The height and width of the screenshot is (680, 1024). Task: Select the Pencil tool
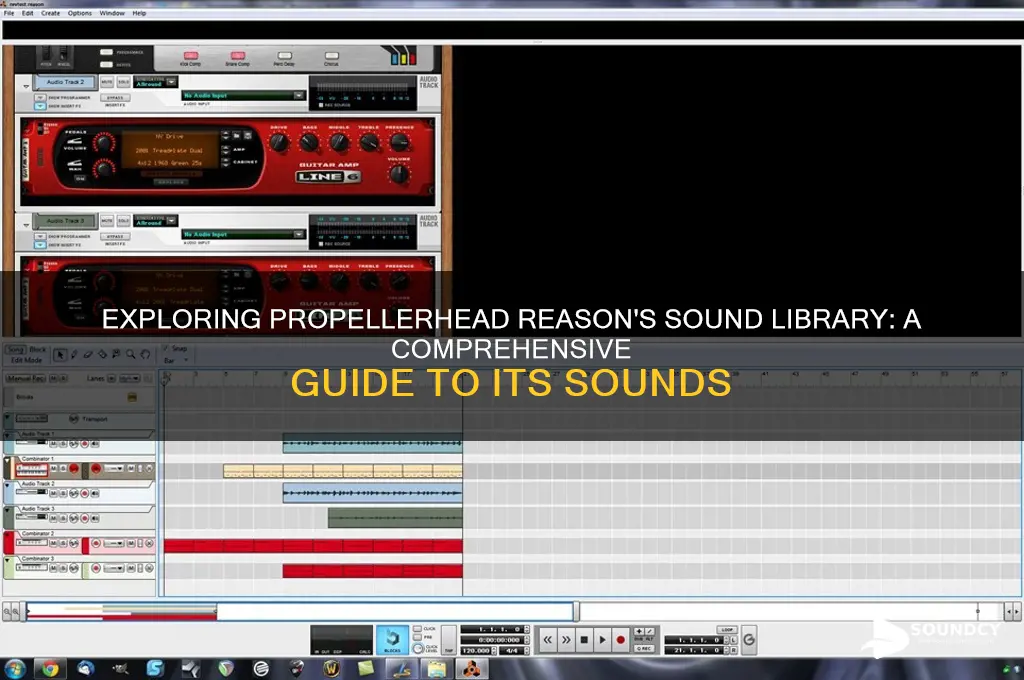pos(74,355)
